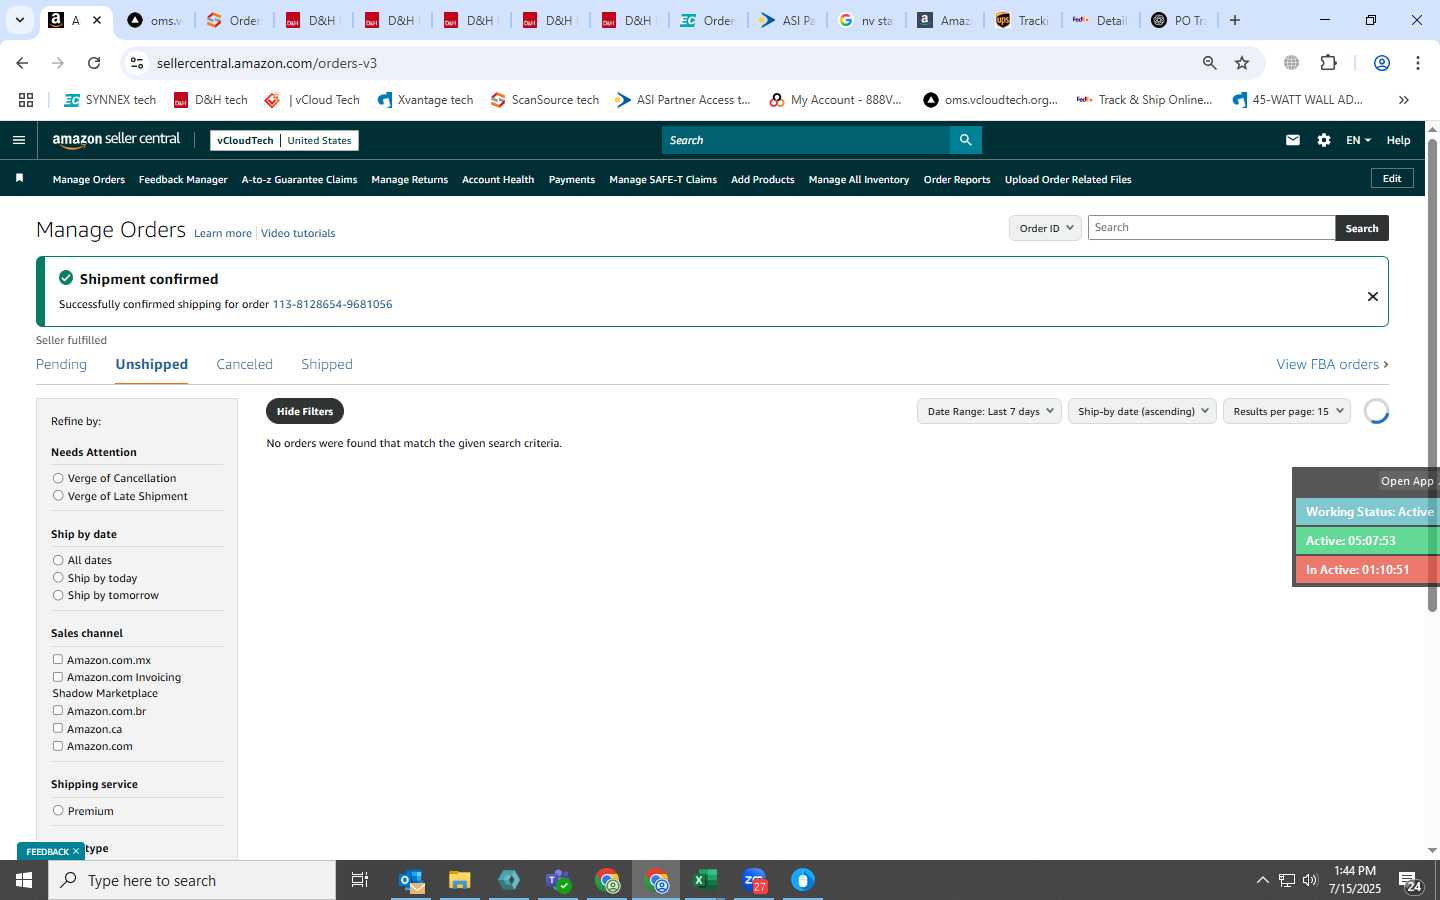Open the settings gear icon
This screenshot has width=1440, height=900.
click(1324, 140)
